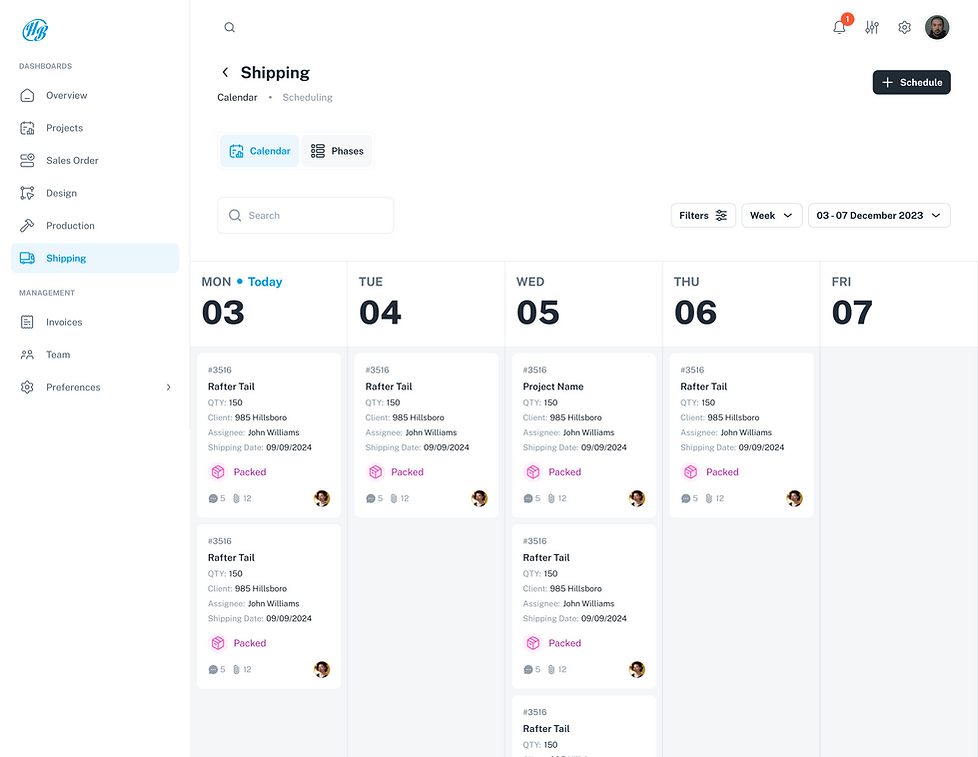The image size is (978, 757).
Task: Click assignee avatar on second Monday card
Action: click(x=322, y=669)
